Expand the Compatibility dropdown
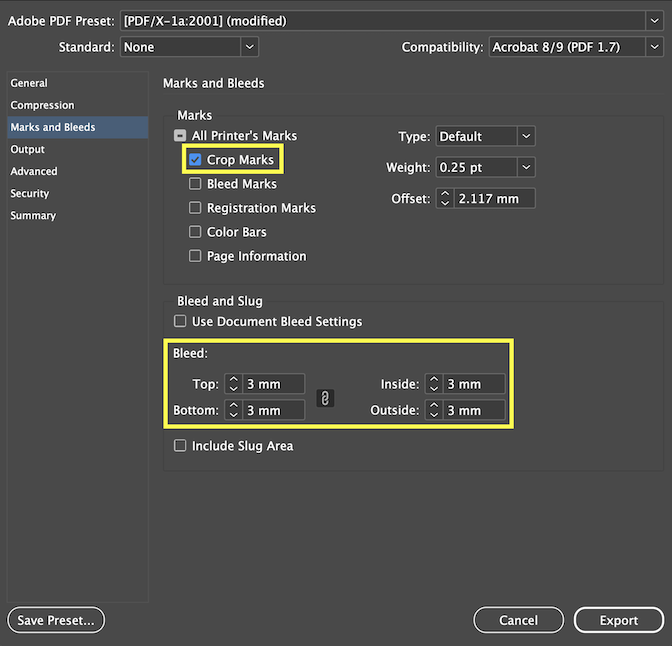This screenshot has width=672, height=646. (x=575, y=47)
